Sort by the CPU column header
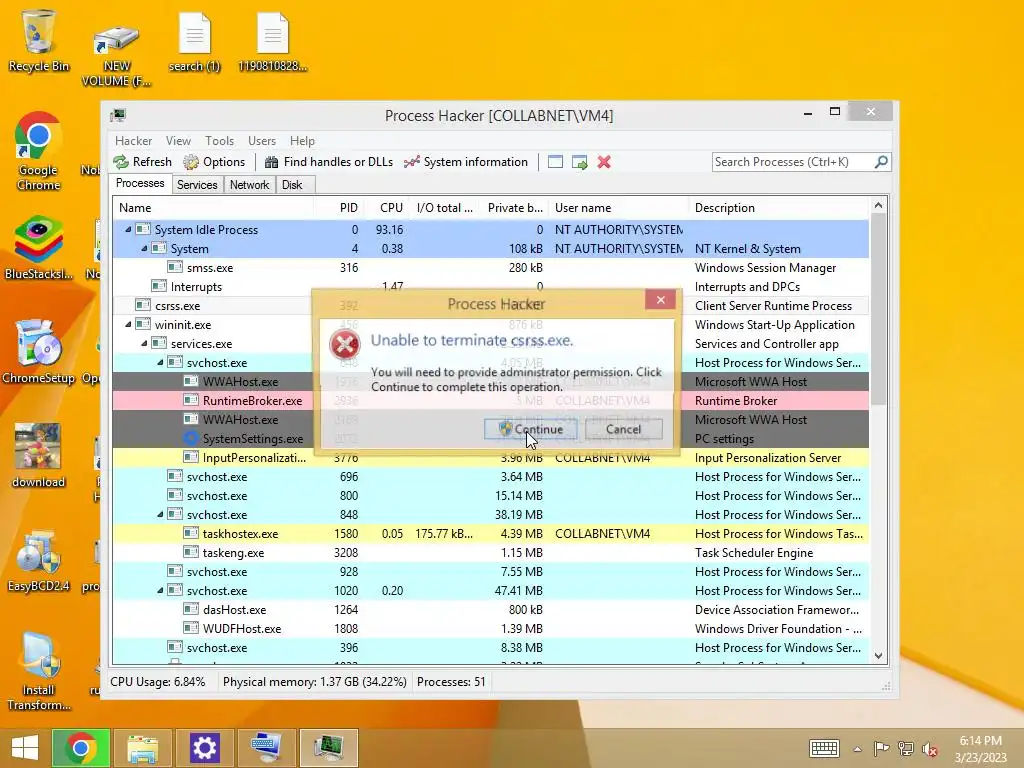The height and width of the screenshot is (768, 1024). tap(387, 208)
